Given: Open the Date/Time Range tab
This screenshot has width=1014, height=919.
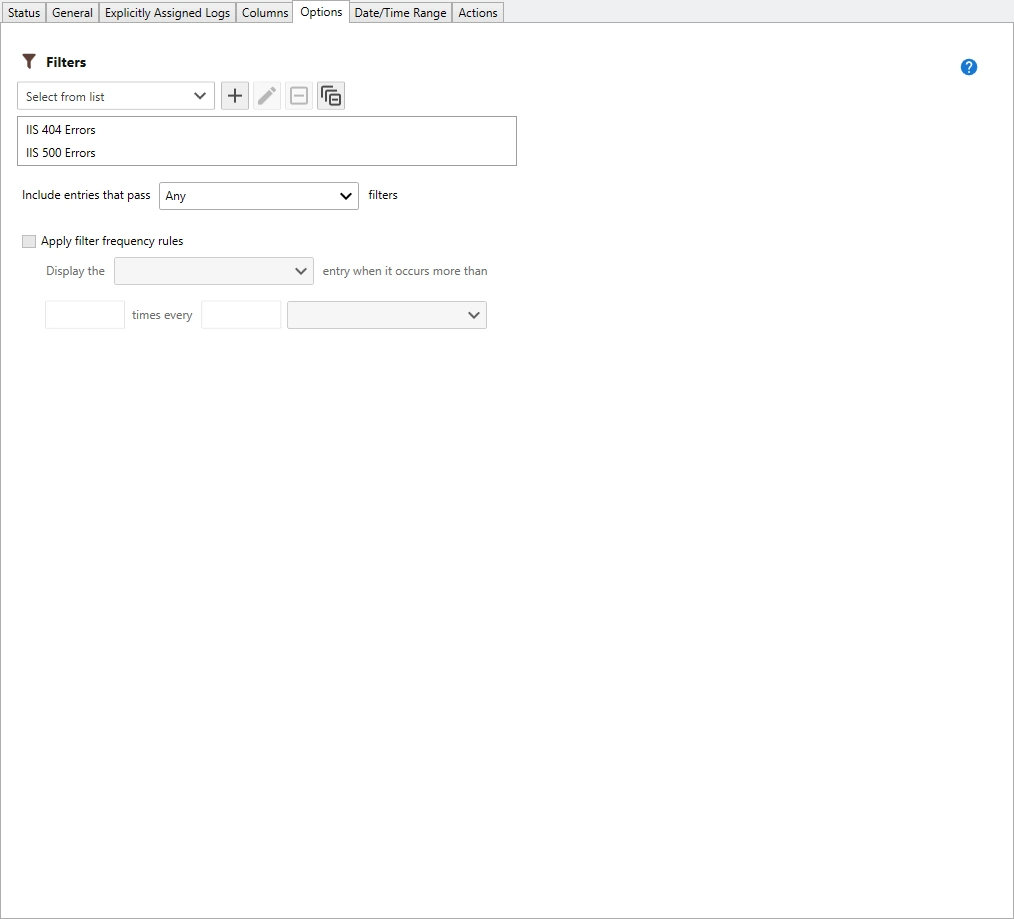Looking at the screenshot, I should pos(400,13).
